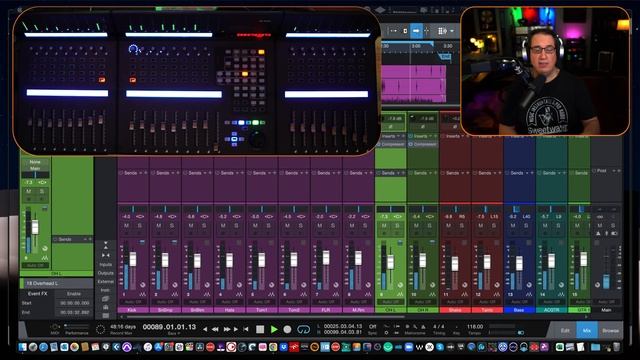This screenshot has width=640, height=360.
Task: Solo the Kick channel
Action: [139, 225]
